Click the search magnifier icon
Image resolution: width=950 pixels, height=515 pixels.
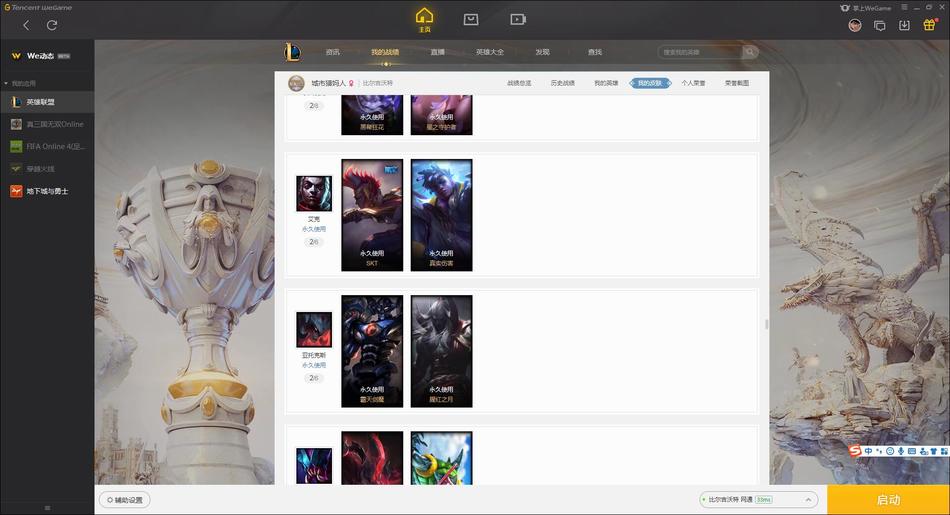750,52
